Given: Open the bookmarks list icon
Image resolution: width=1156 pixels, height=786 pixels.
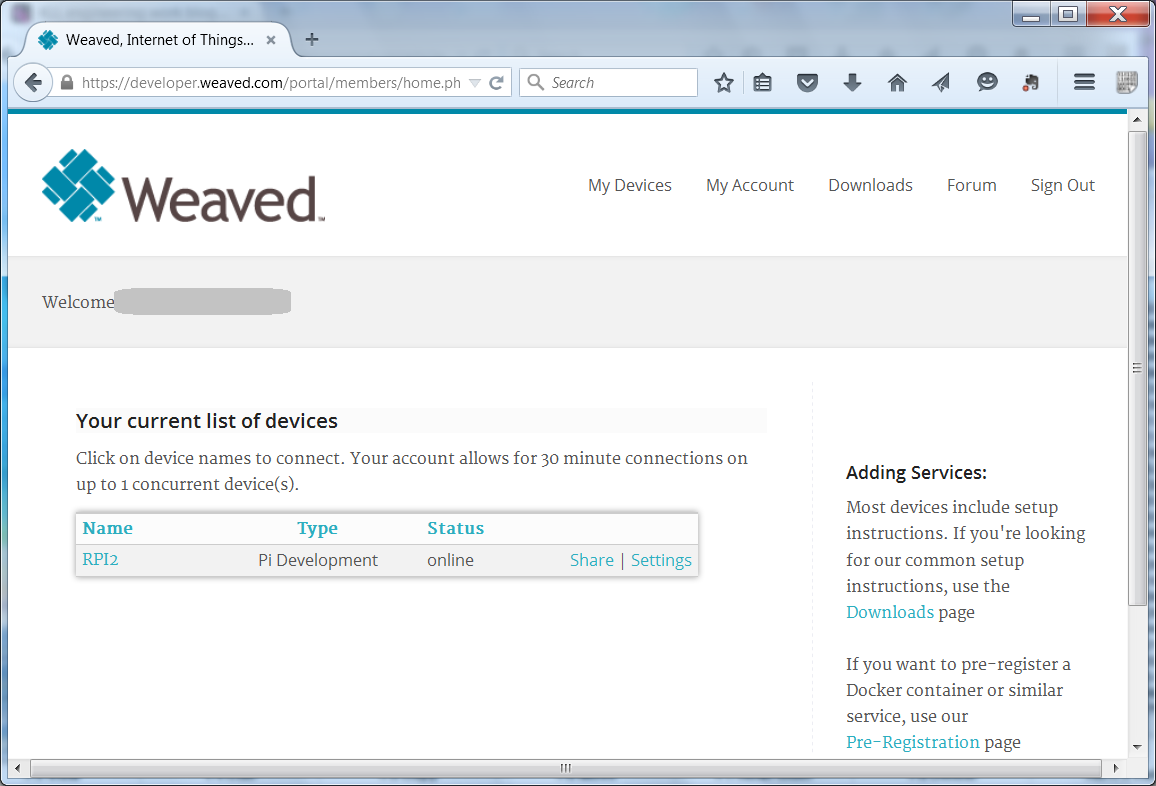Looking at the screenshot, I should [763, 83].
